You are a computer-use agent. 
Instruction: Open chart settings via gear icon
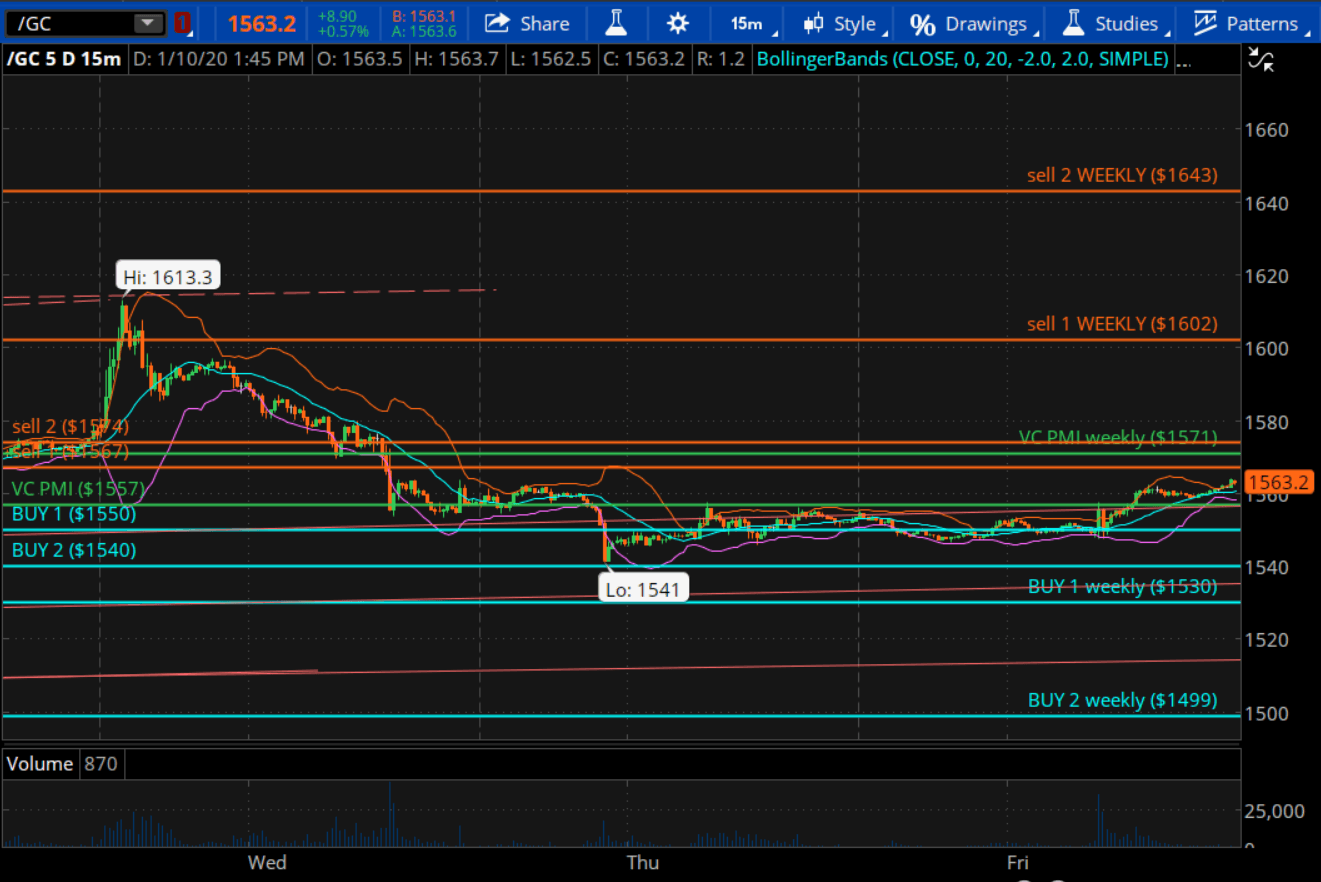click(x=677, y=23)
